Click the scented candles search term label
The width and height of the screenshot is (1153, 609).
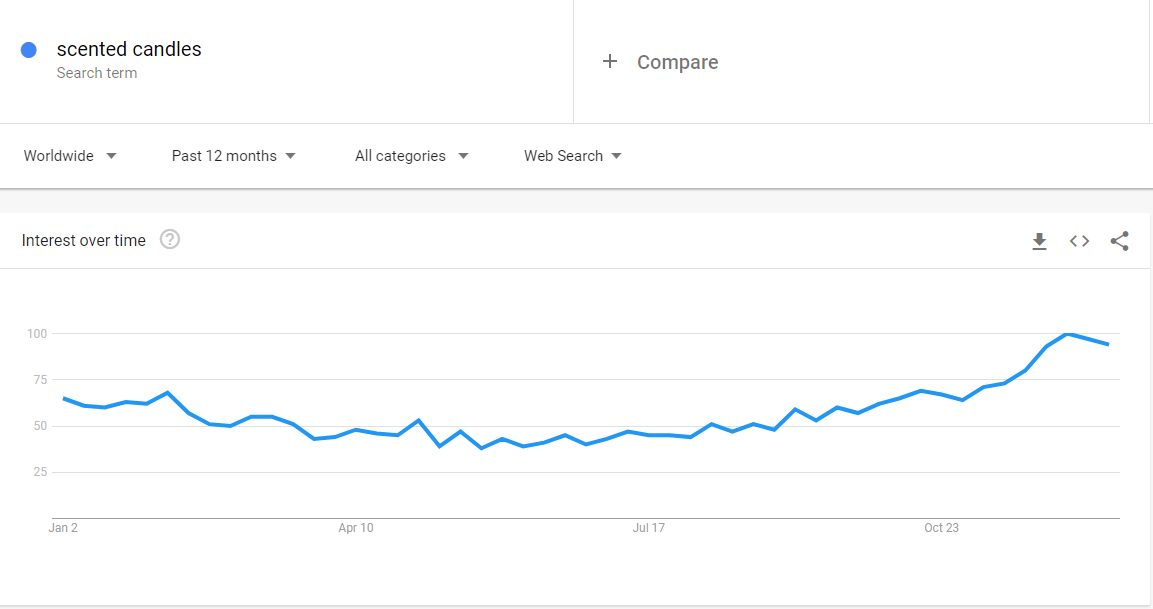click(x=129, y=49)
